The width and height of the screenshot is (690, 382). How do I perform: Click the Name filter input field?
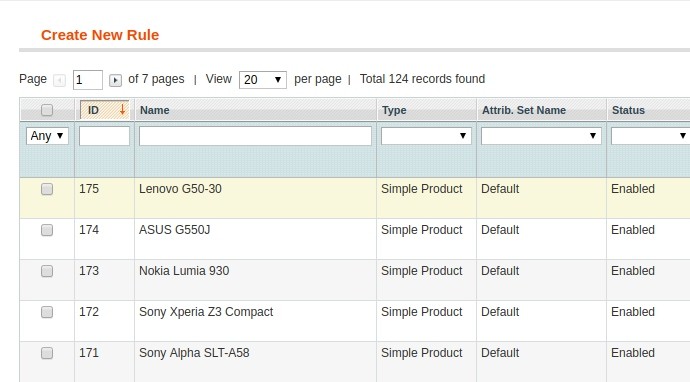coord(255,136)
